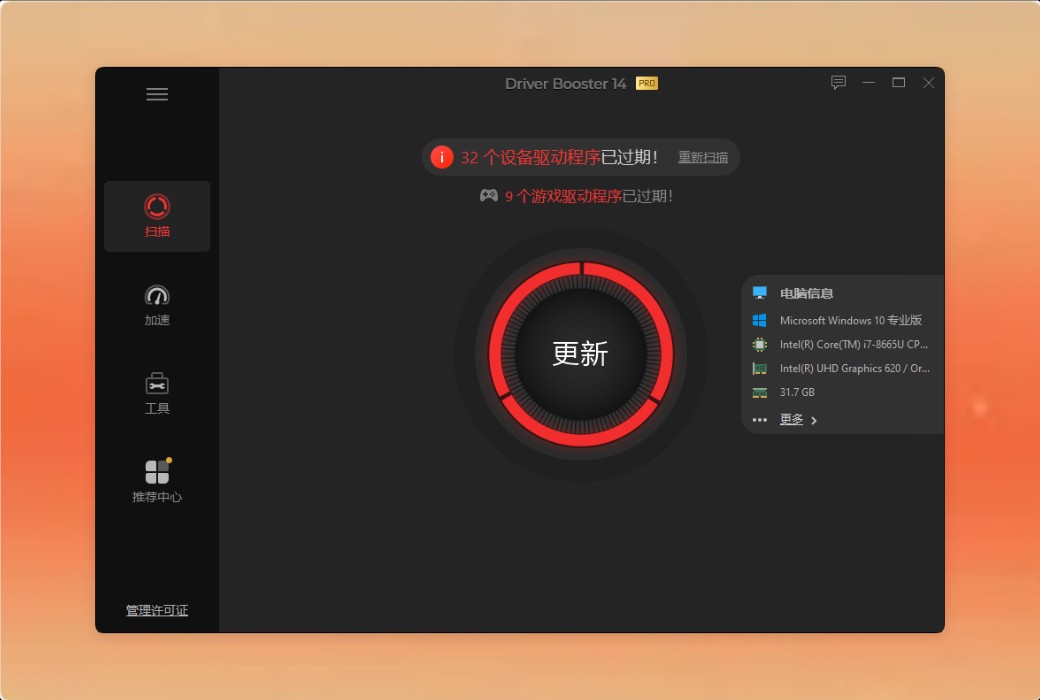Screen dimensions: 1040x700
Task: Open the 推荐中心 recommendation center
Action: tap(157, 482)
